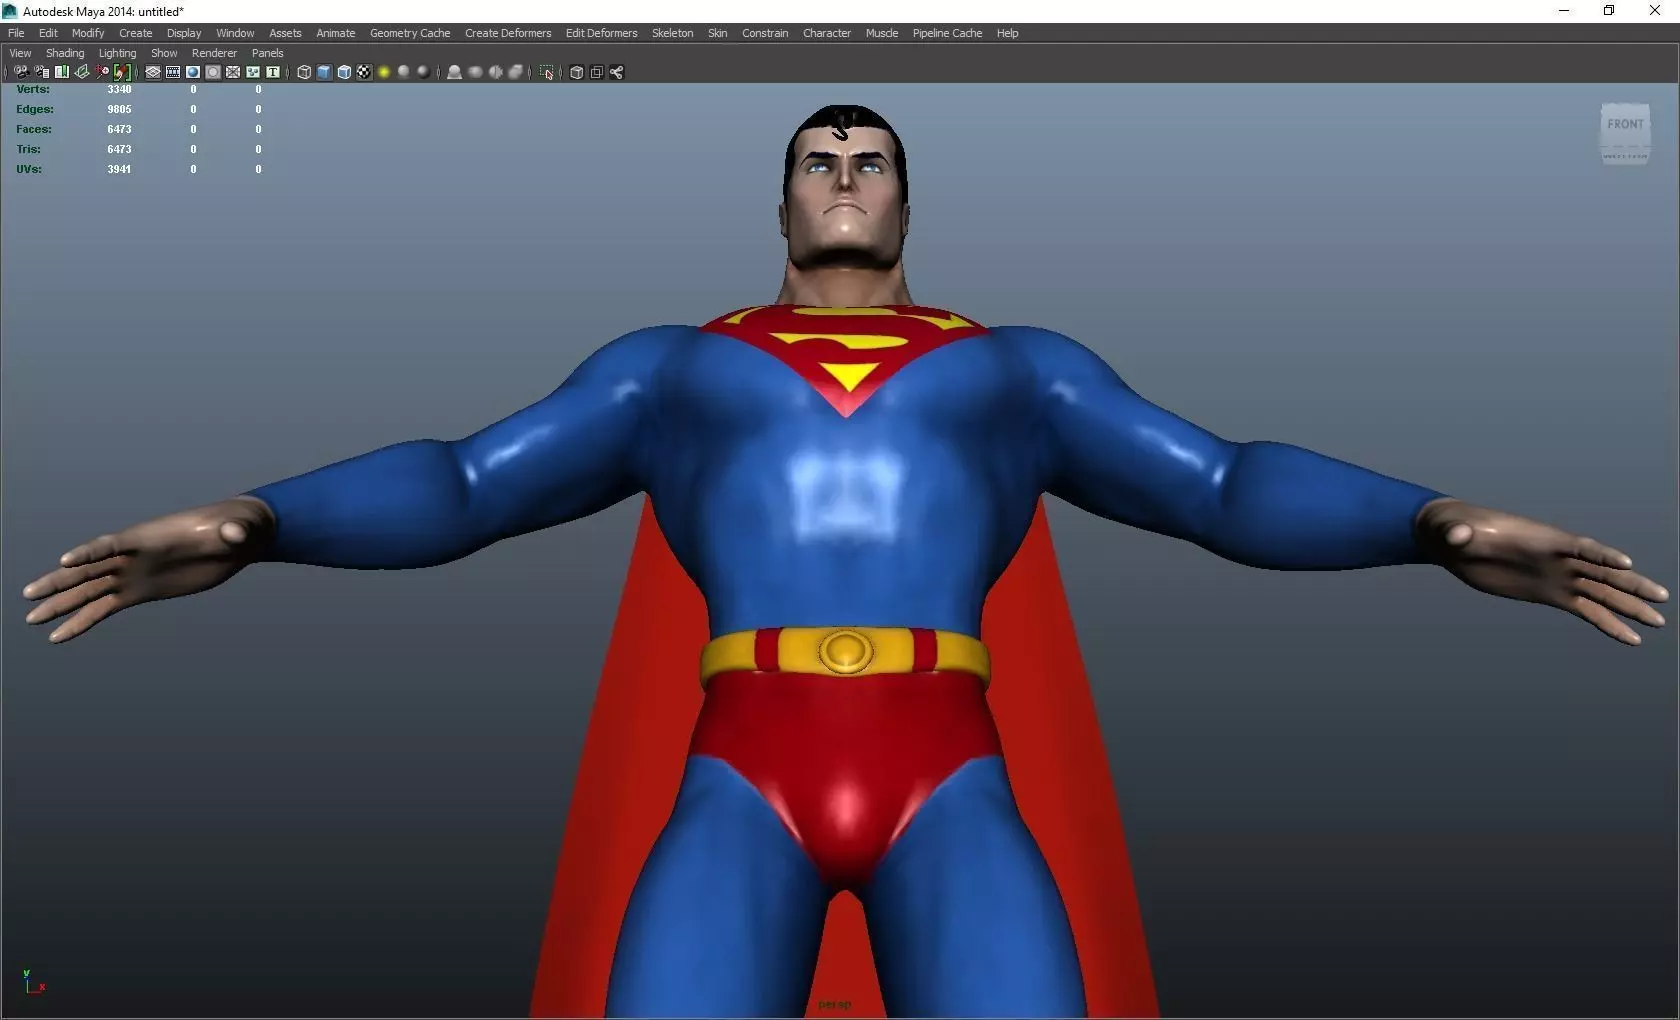1680x1020 pixels.
Task: Click the Image Plane icon
Action: pos(82,72)
